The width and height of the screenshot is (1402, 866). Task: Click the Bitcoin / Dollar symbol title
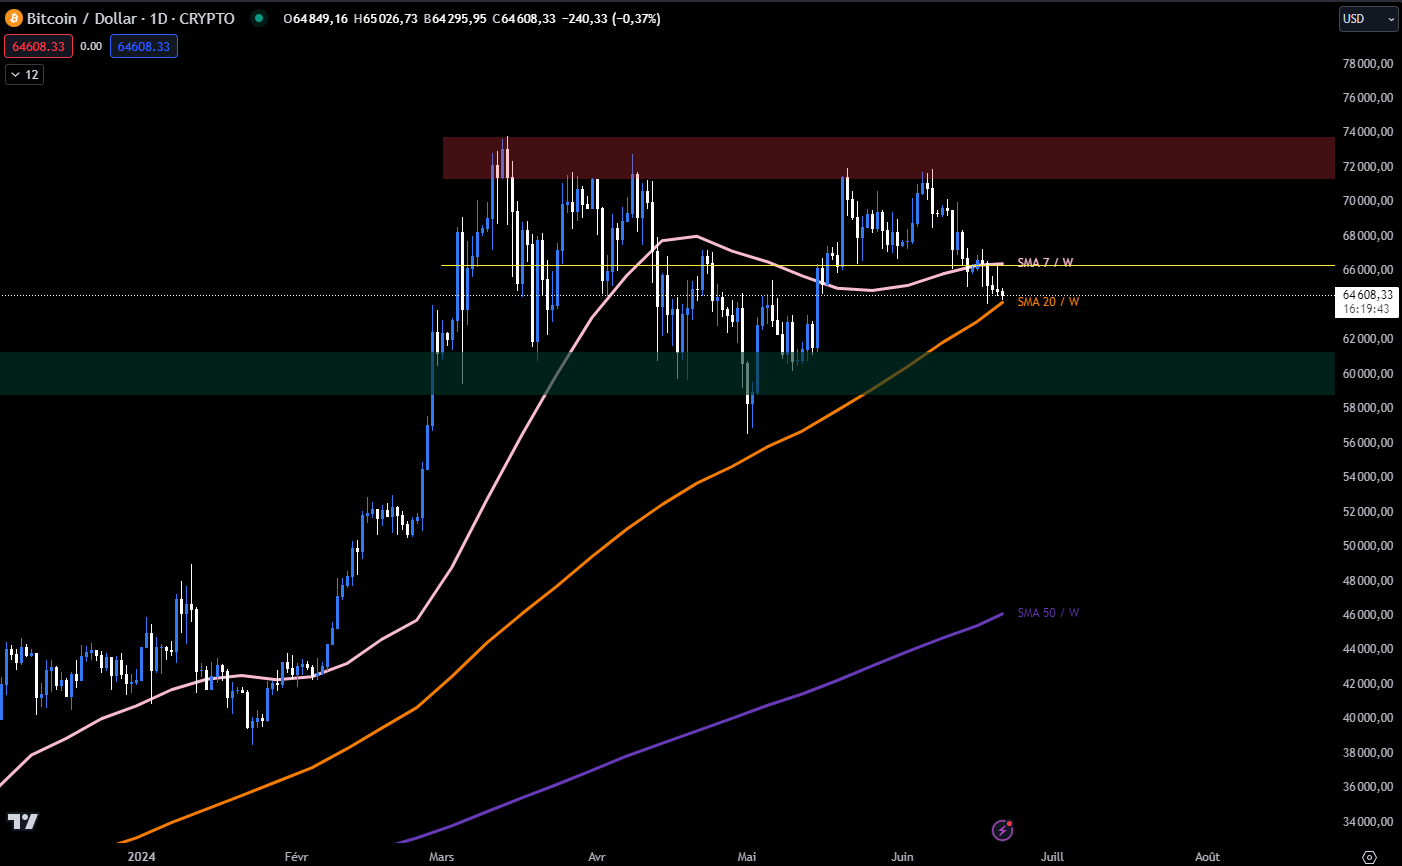131,18
